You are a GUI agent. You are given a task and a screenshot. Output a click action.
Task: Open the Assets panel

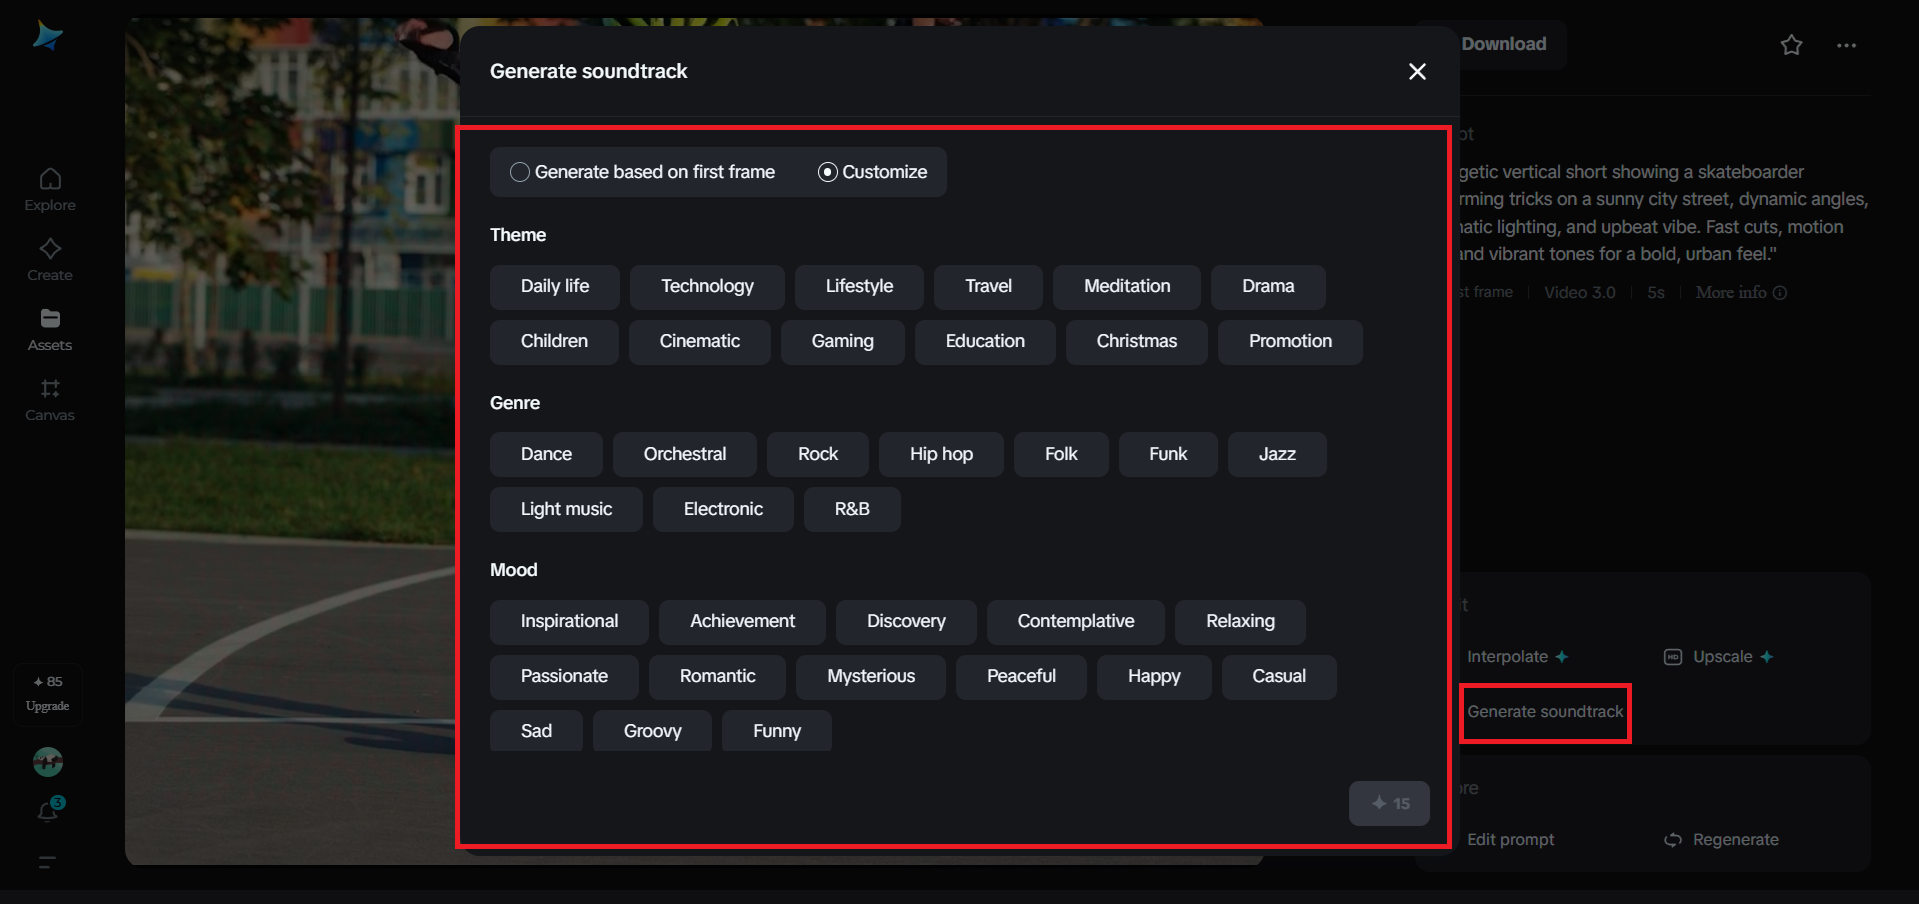tap(49, 328)
